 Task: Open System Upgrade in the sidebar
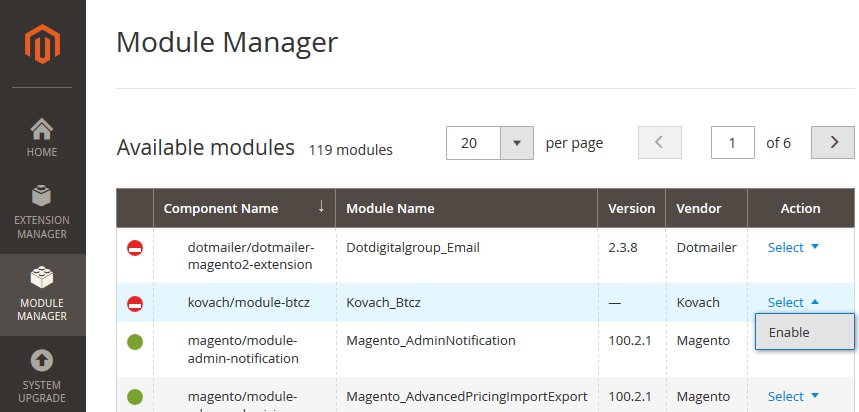[42, 377]
